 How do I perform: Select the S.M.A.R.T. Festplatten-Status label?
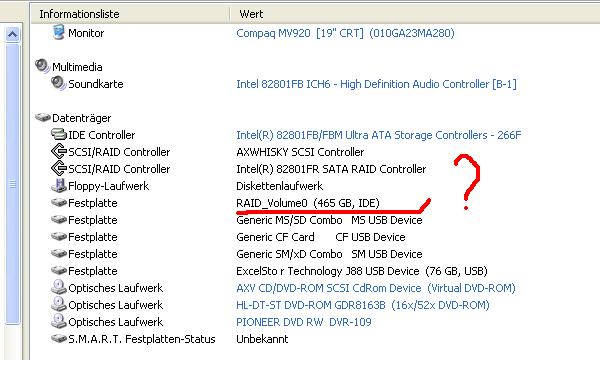pyautogui.click(x=142, y=339)
